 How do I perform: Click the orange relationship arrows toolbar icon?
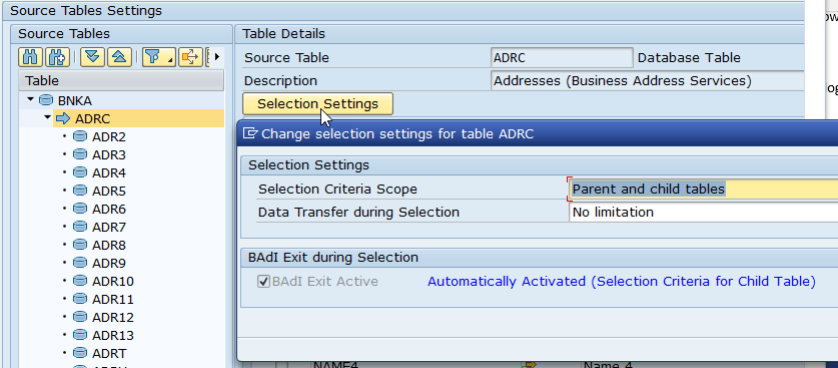coord(190,57)
